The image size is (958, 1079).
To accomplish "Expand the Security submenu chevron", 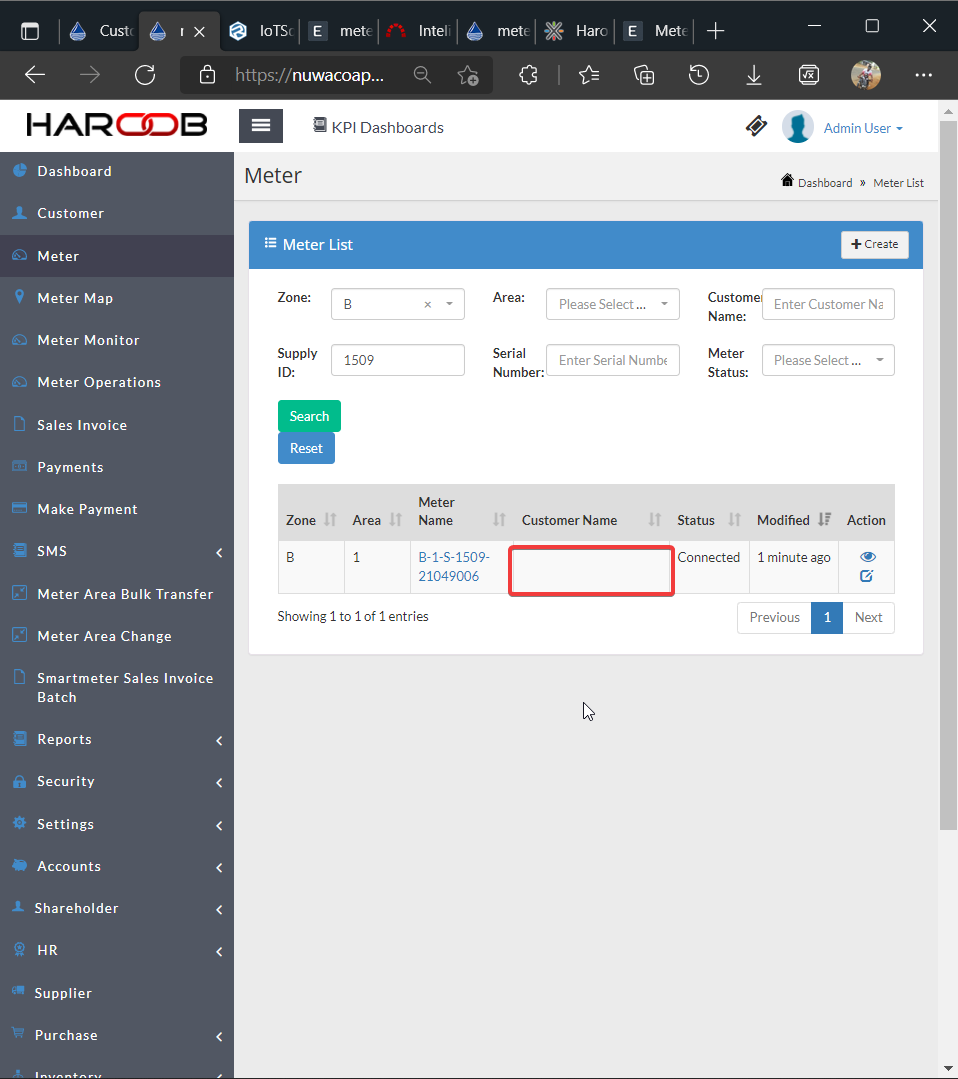I will click(x=219, y=782).
